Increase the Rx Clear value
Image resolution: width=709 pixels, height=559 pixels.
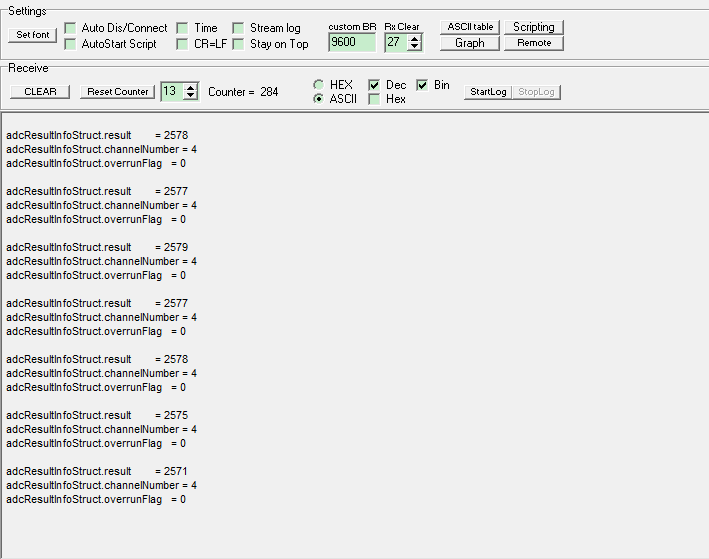tap(414, 39)
